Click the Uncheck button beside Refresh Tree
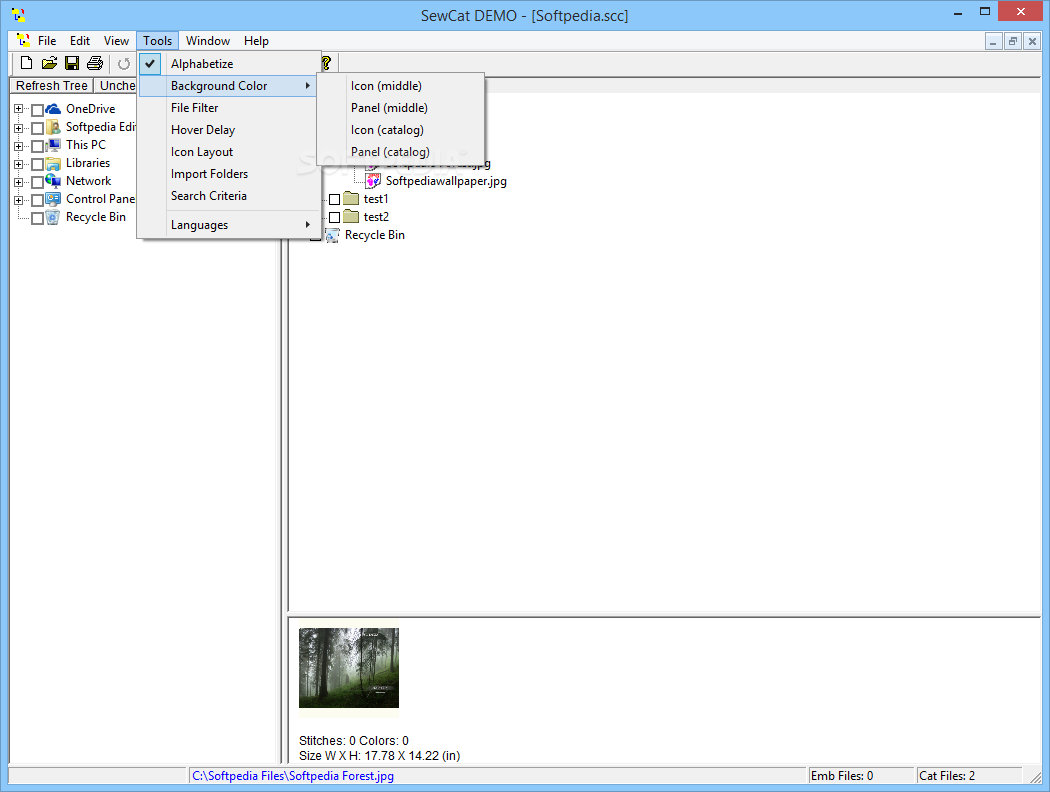The height and width of the screenshot is (792, 1050). coord(116,86)
